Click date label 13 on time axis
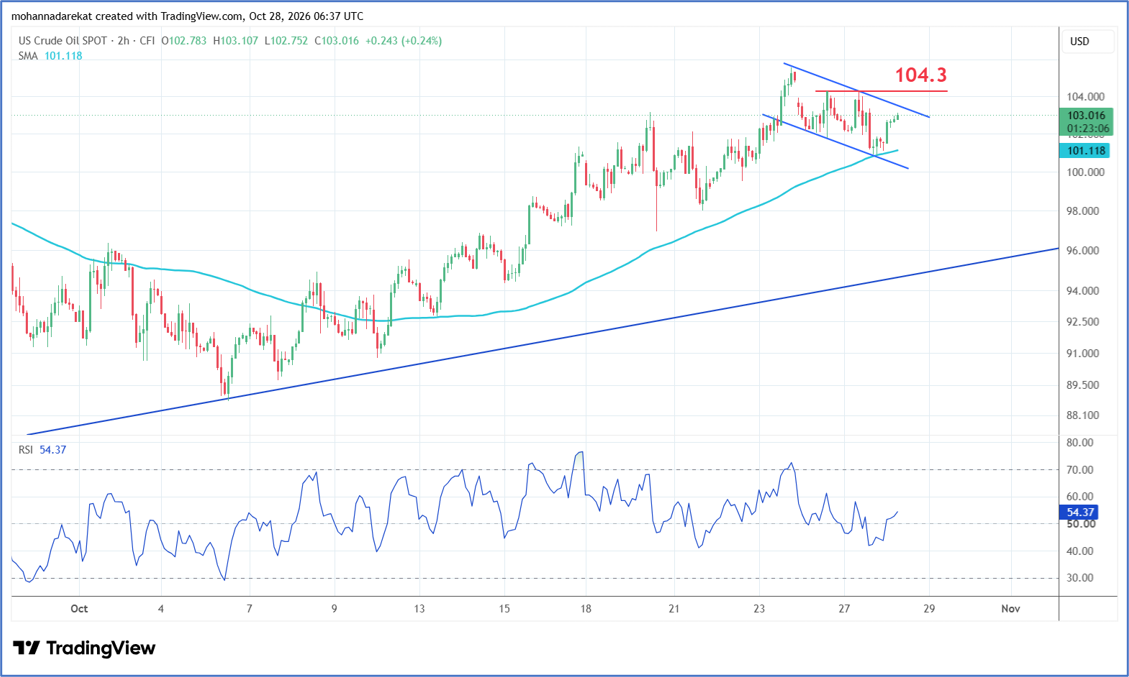The height and width of the screenshot is (677, 1129). [419, 609]
